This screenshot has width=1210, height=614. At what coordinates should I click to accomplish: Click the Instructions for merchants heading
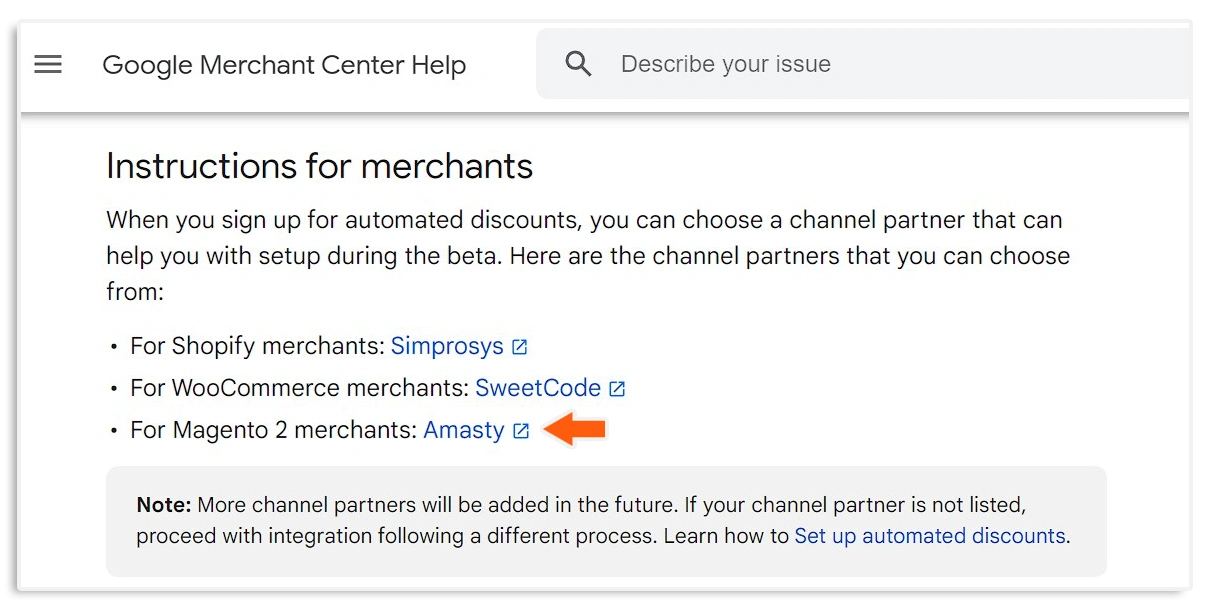click(x=319, y=166)
